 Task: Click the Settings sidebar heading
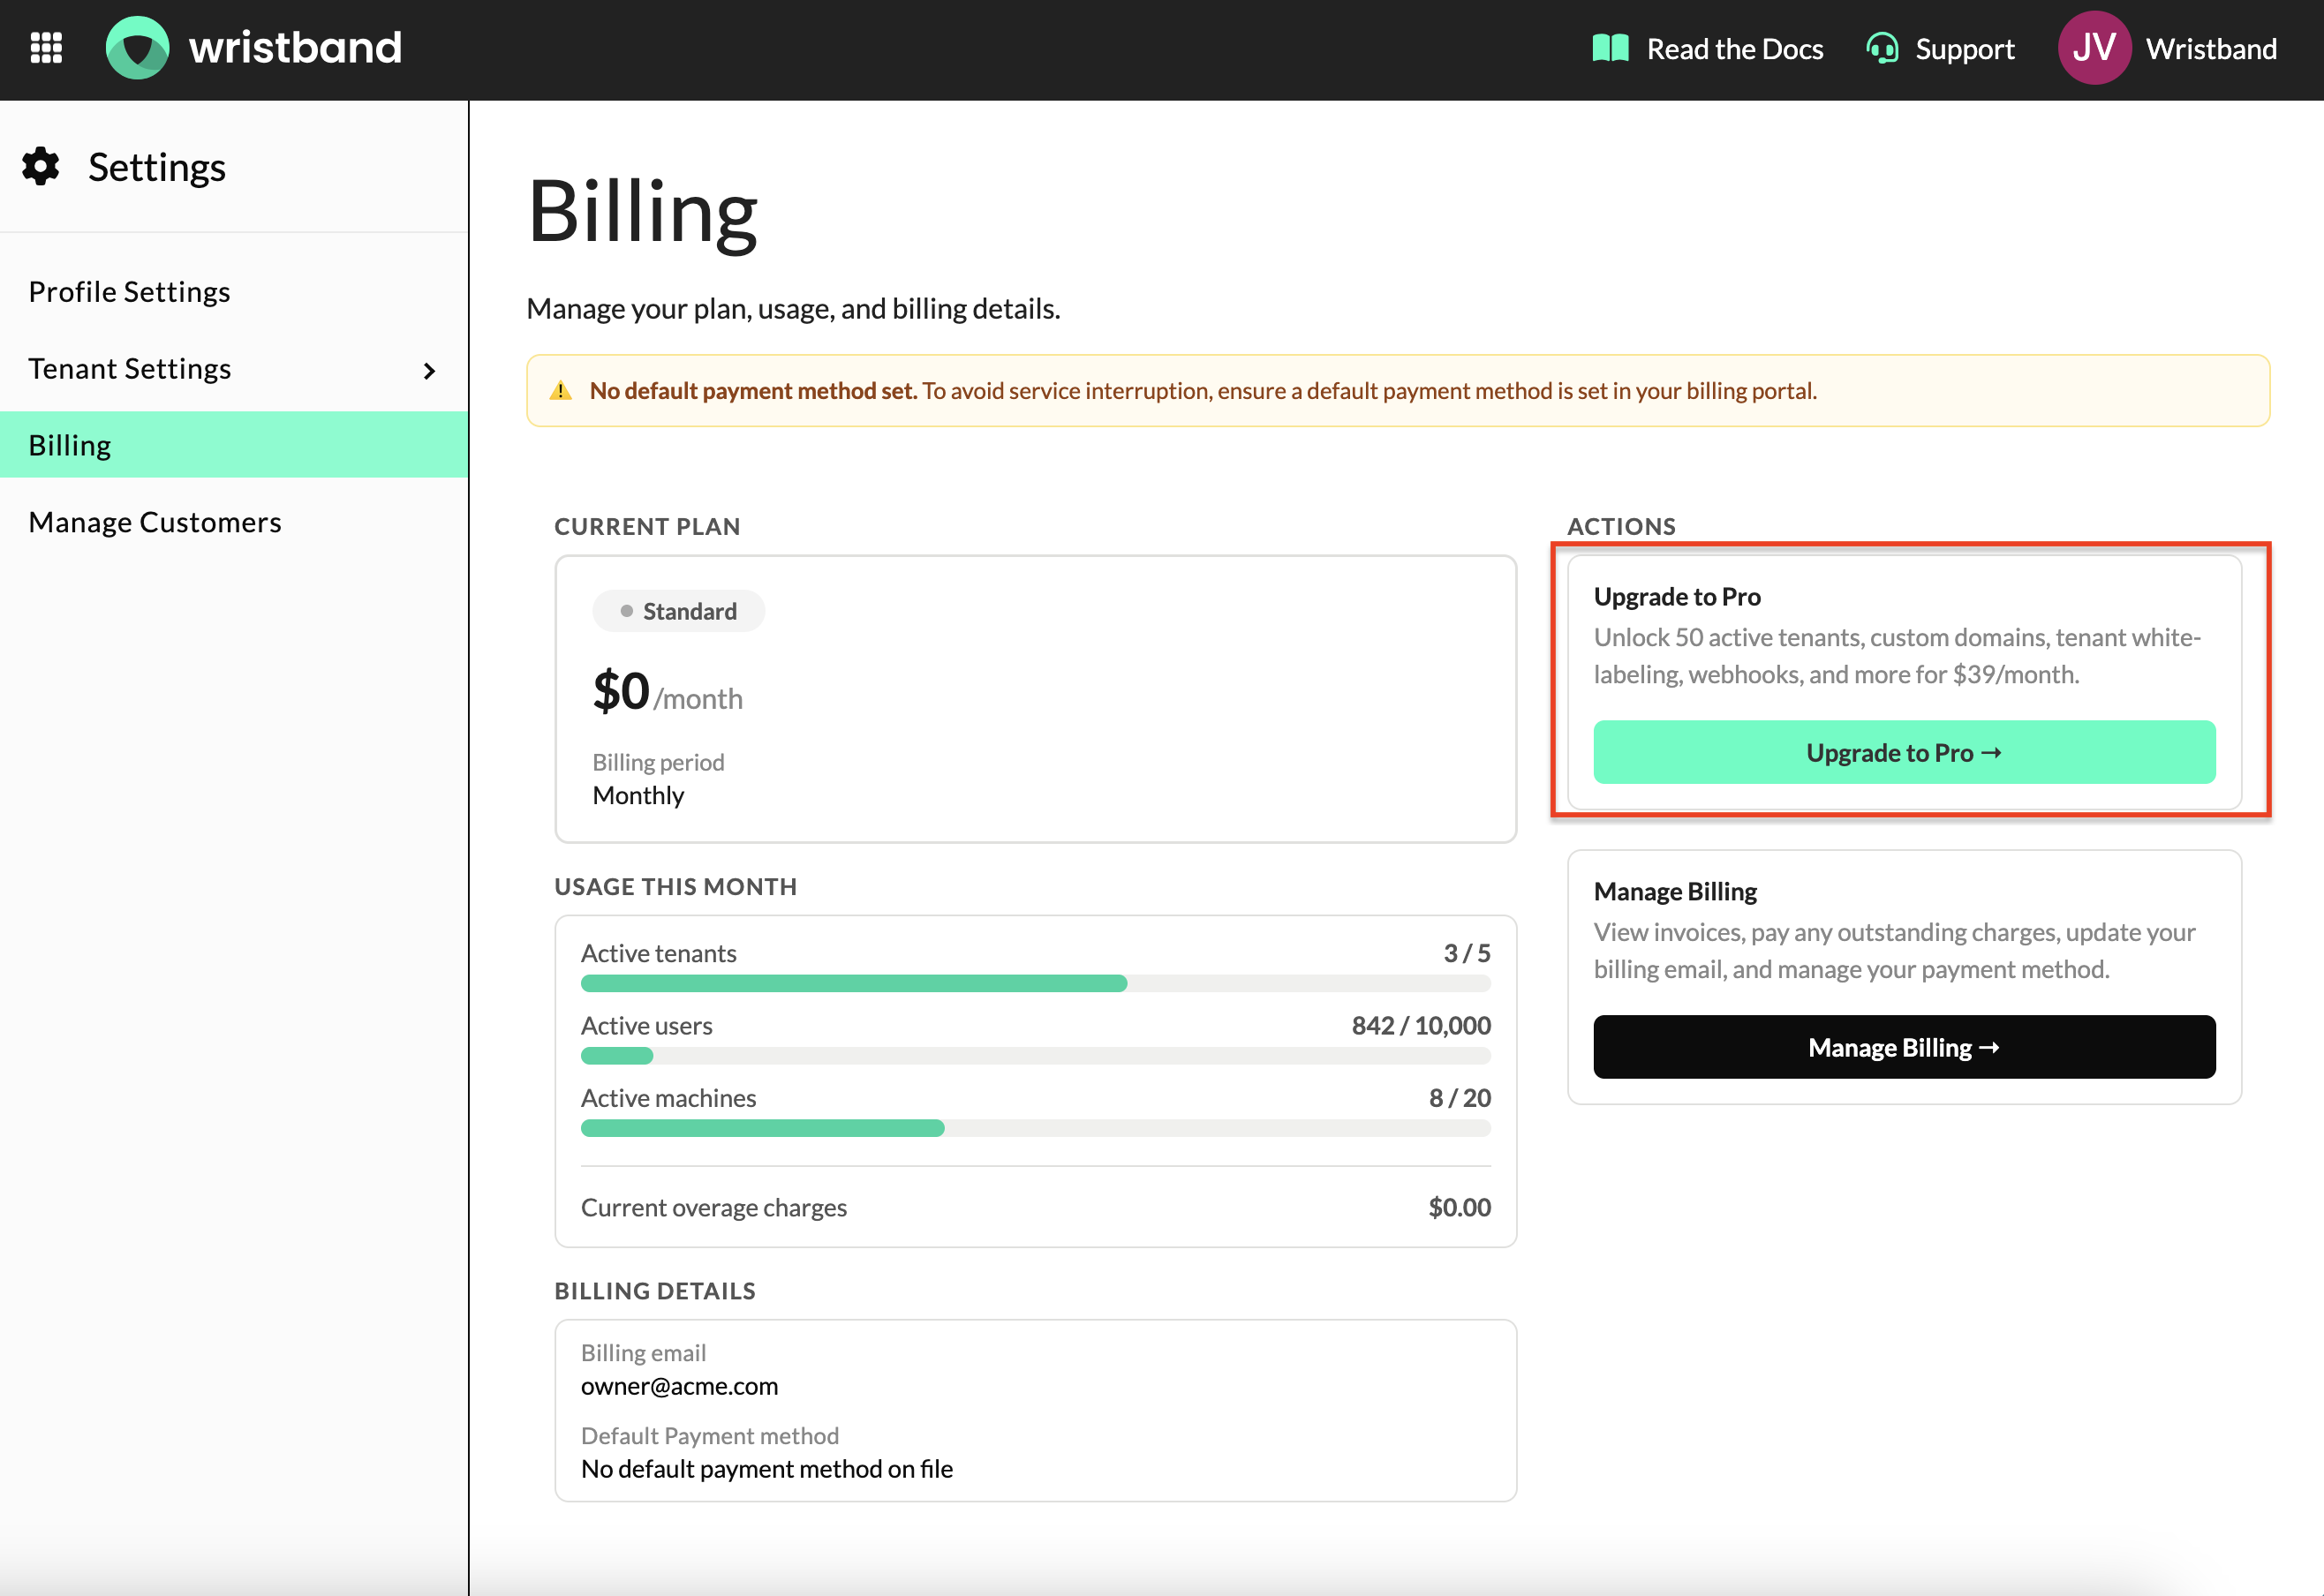(157, 167)
